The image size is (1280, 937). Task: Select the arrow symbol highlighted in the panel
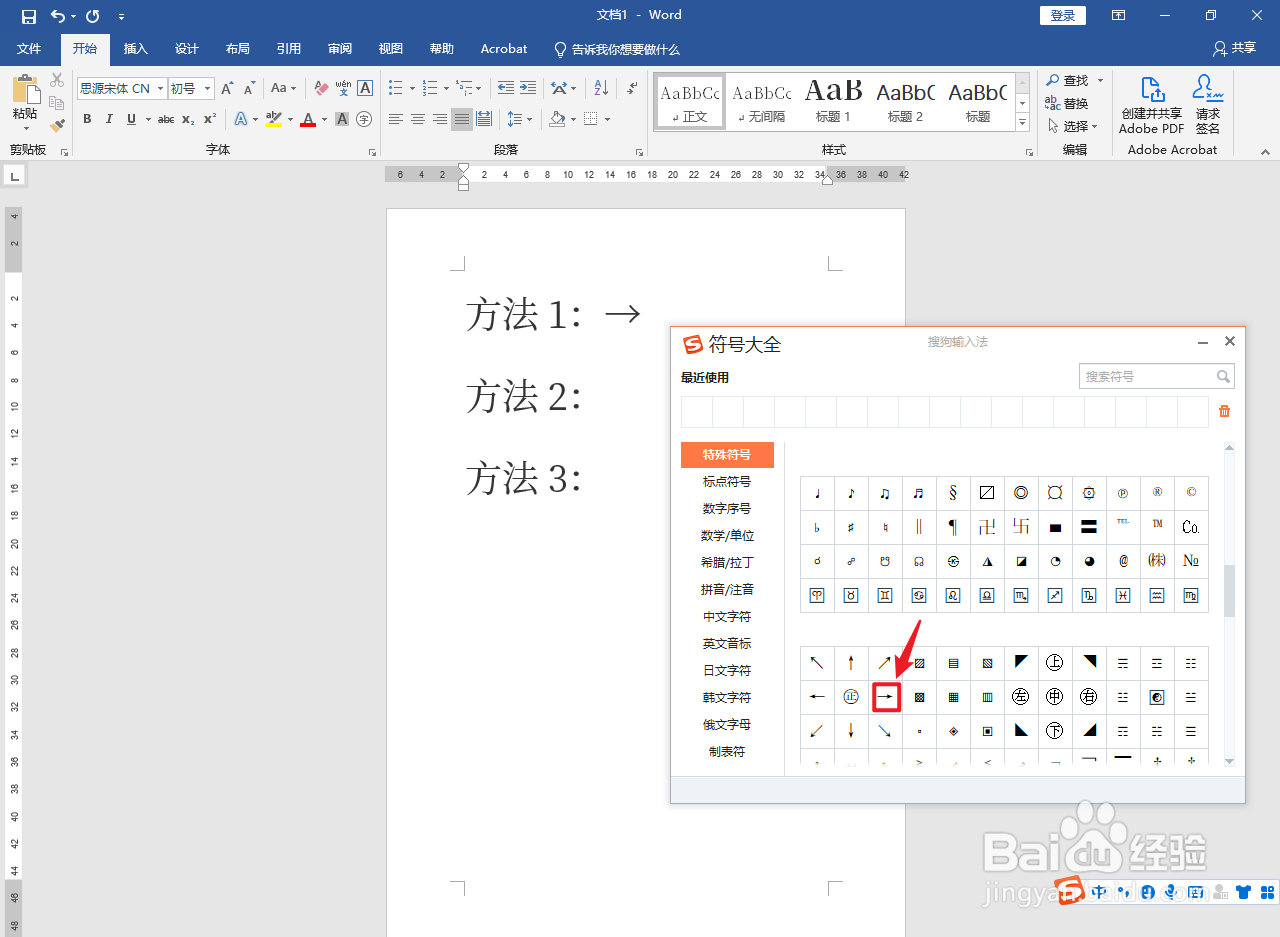pyautogui.click(x=886, y=697)
